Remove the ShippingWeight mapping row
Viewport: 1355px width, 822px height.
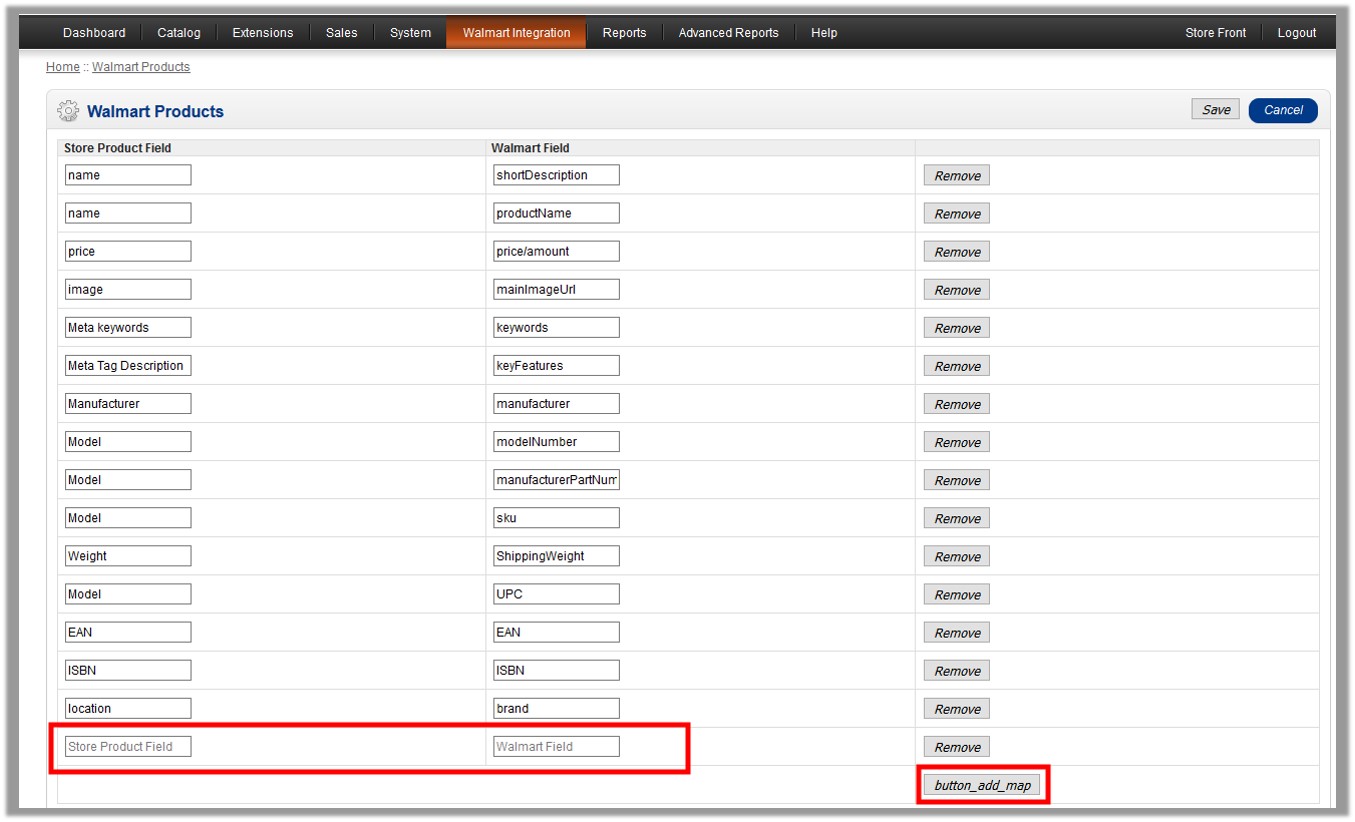tap(957, 556)
